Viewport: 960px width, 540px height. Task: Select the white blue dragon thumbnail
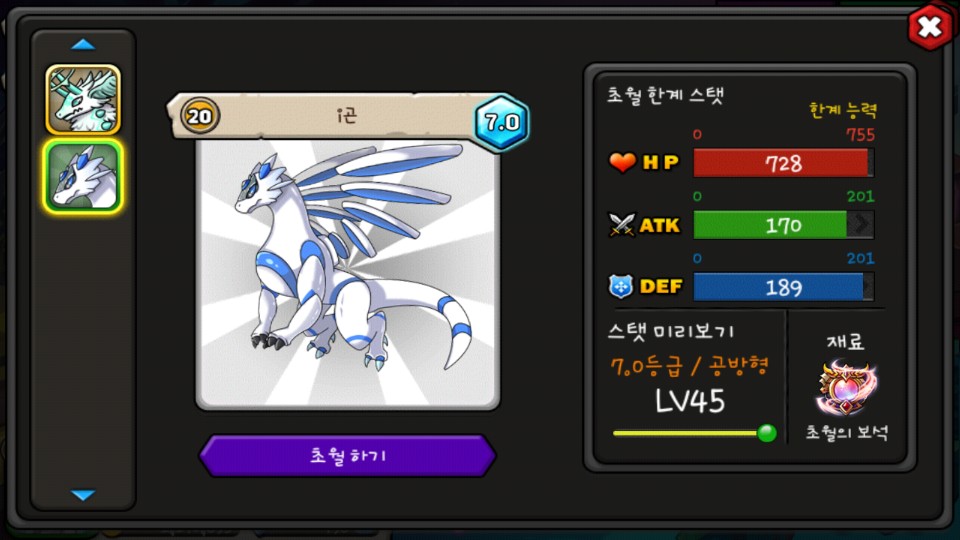point(83,177)
